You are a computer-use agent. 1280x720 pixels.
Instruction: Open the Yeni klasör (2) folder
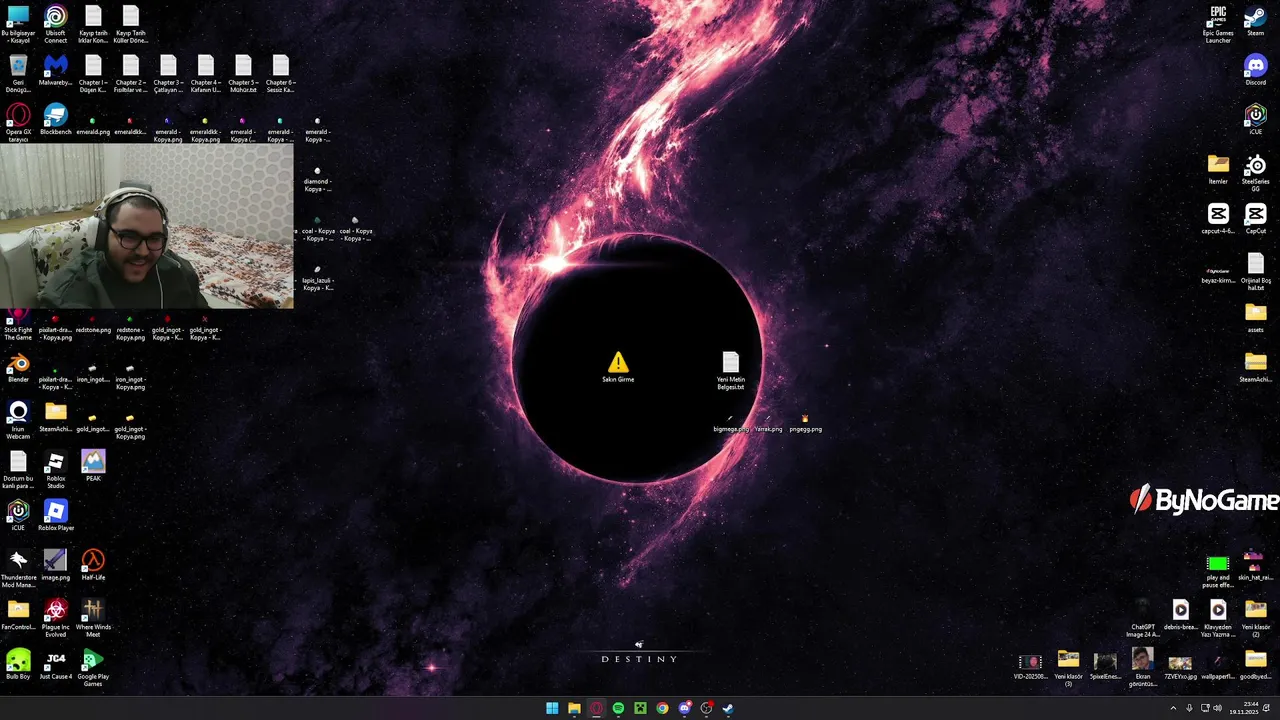pyautogui.click(x=1255, y=618)
